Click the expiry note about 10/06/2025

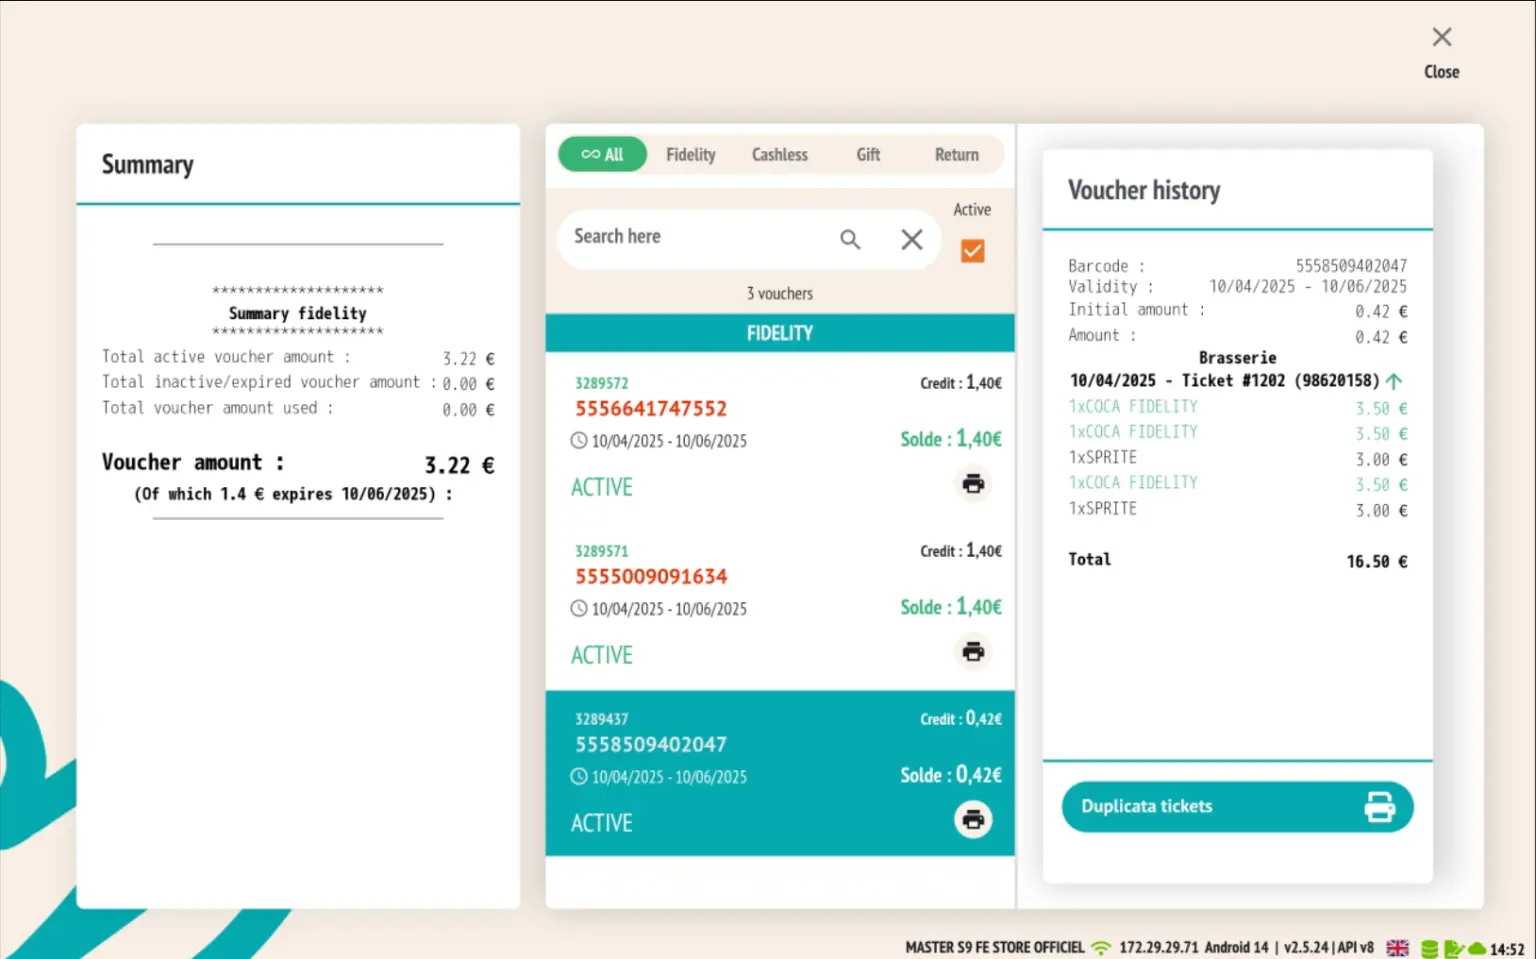click(x=293, y=494)
